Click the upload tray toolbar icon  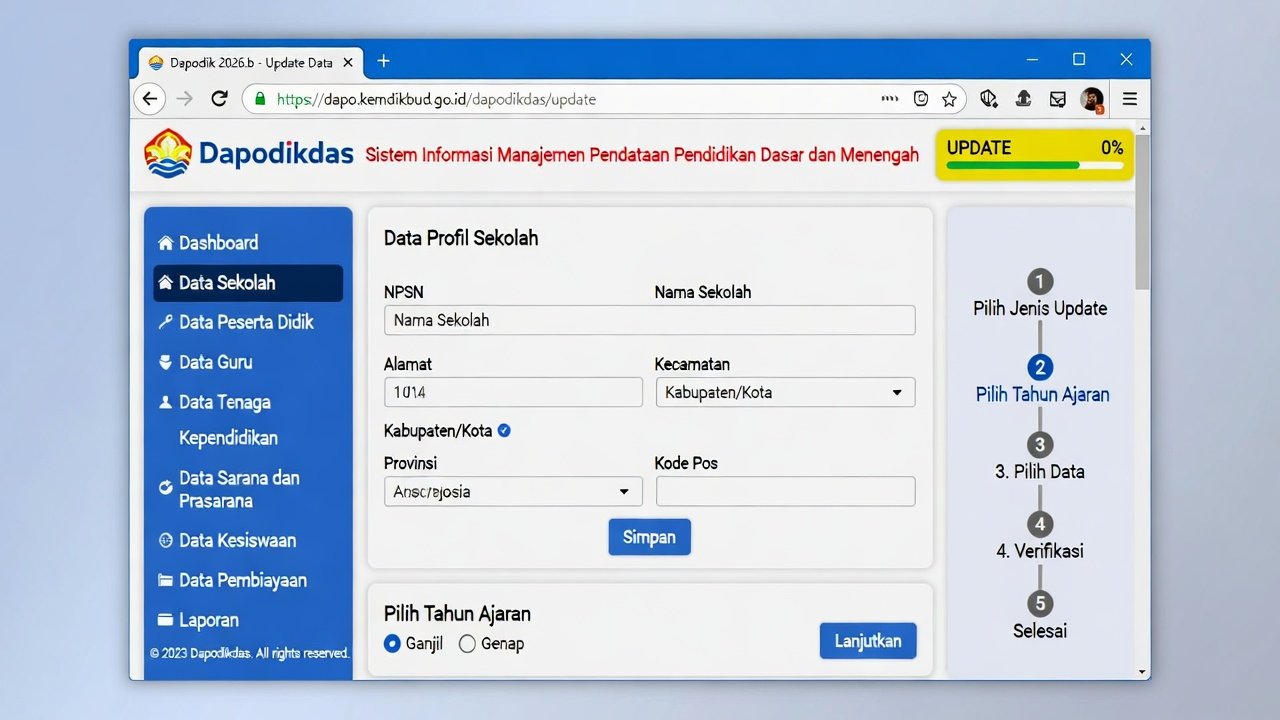[x=1023, y=98]
